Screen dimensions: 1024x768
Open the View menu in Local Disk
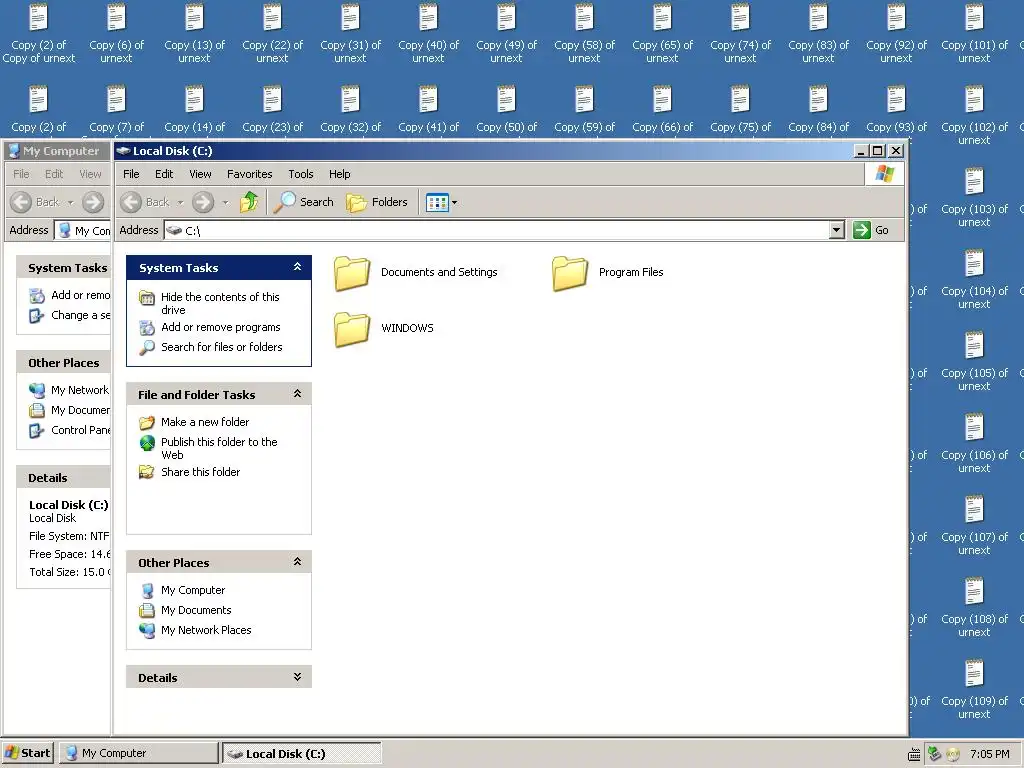tap(200, 174)
